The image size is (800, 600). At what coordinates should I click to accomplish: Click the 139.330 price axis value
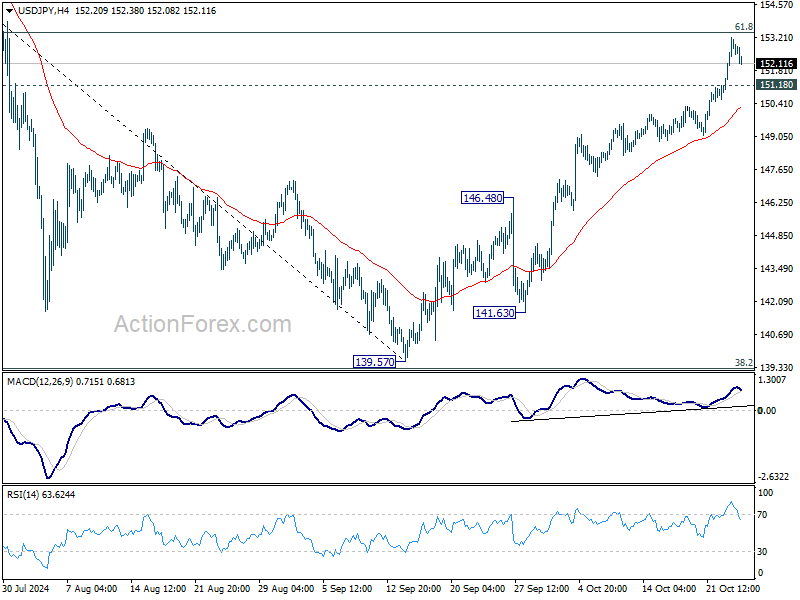pos(777,368)
